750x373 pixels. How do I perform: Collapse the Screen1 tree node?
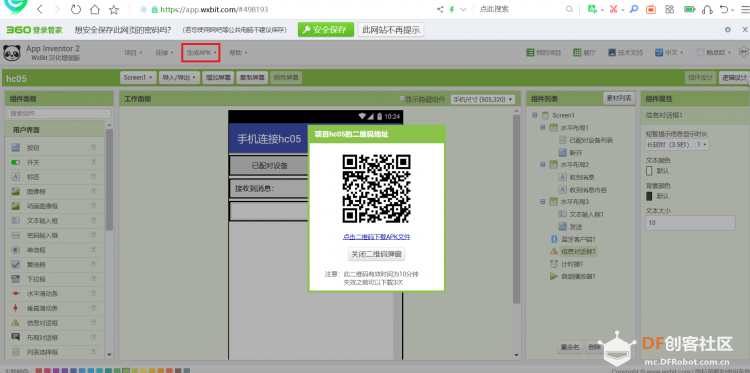(534, 115)
